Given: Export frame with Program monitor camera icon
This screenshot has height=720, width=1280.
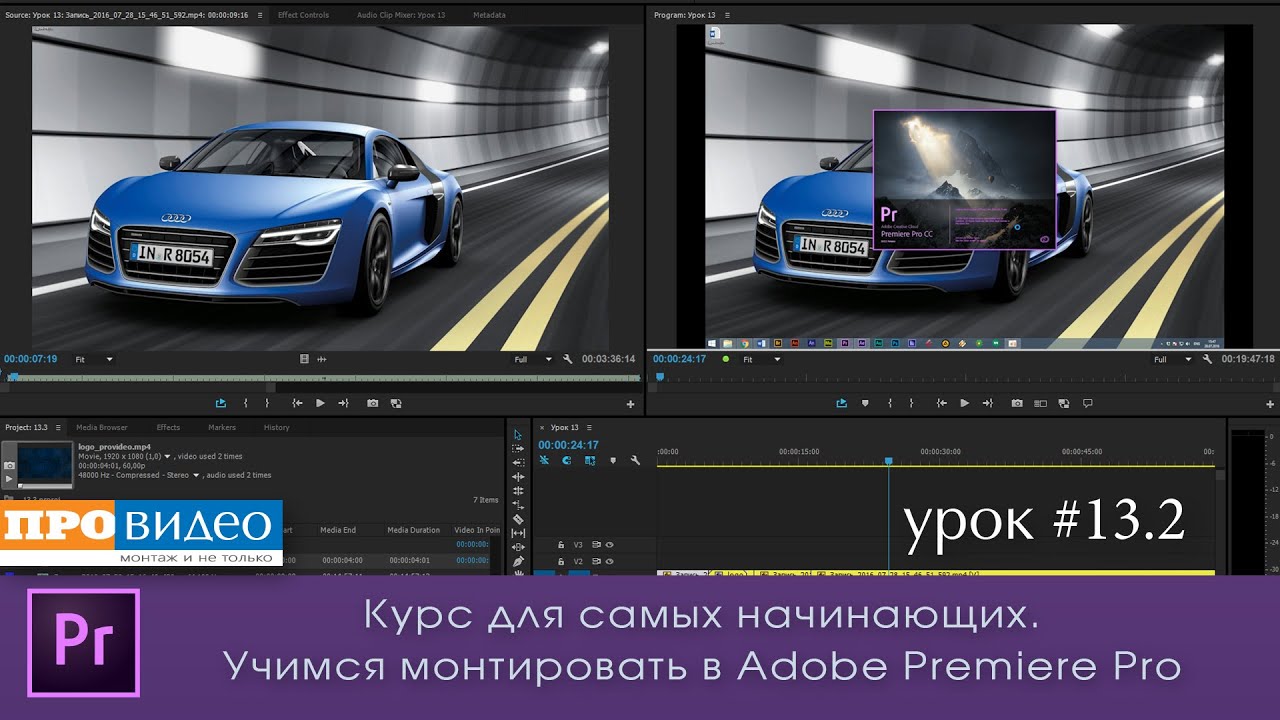Looking at the screenshot, I should [1017, 403].
